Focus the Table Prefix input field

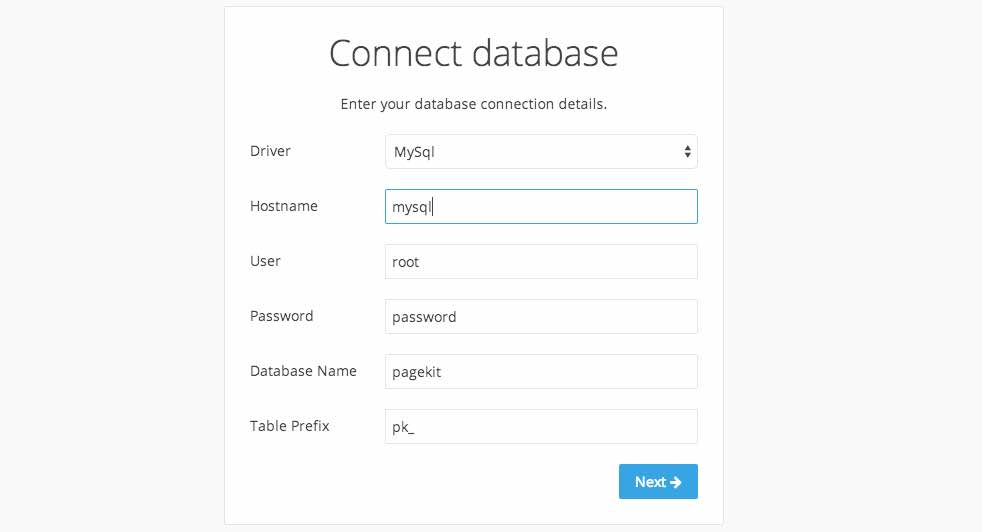[541, 427]
